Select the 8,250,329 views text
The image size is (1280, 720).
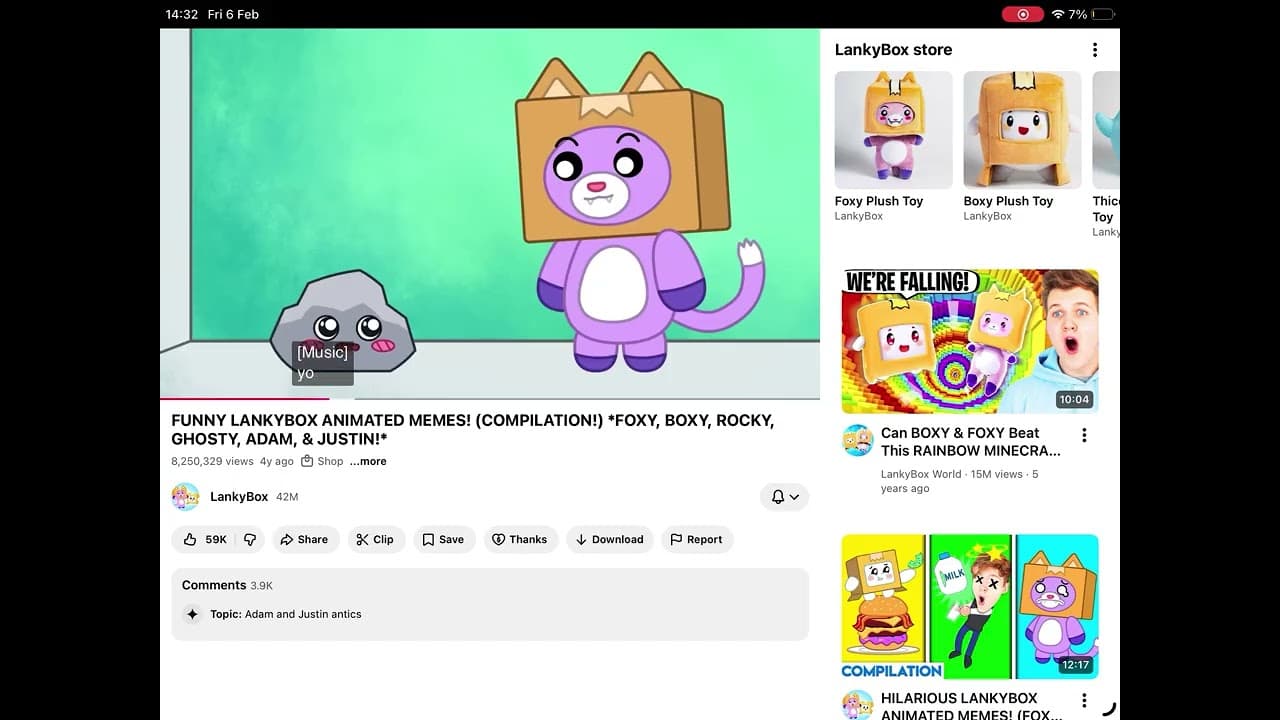(x=212, y=461)
